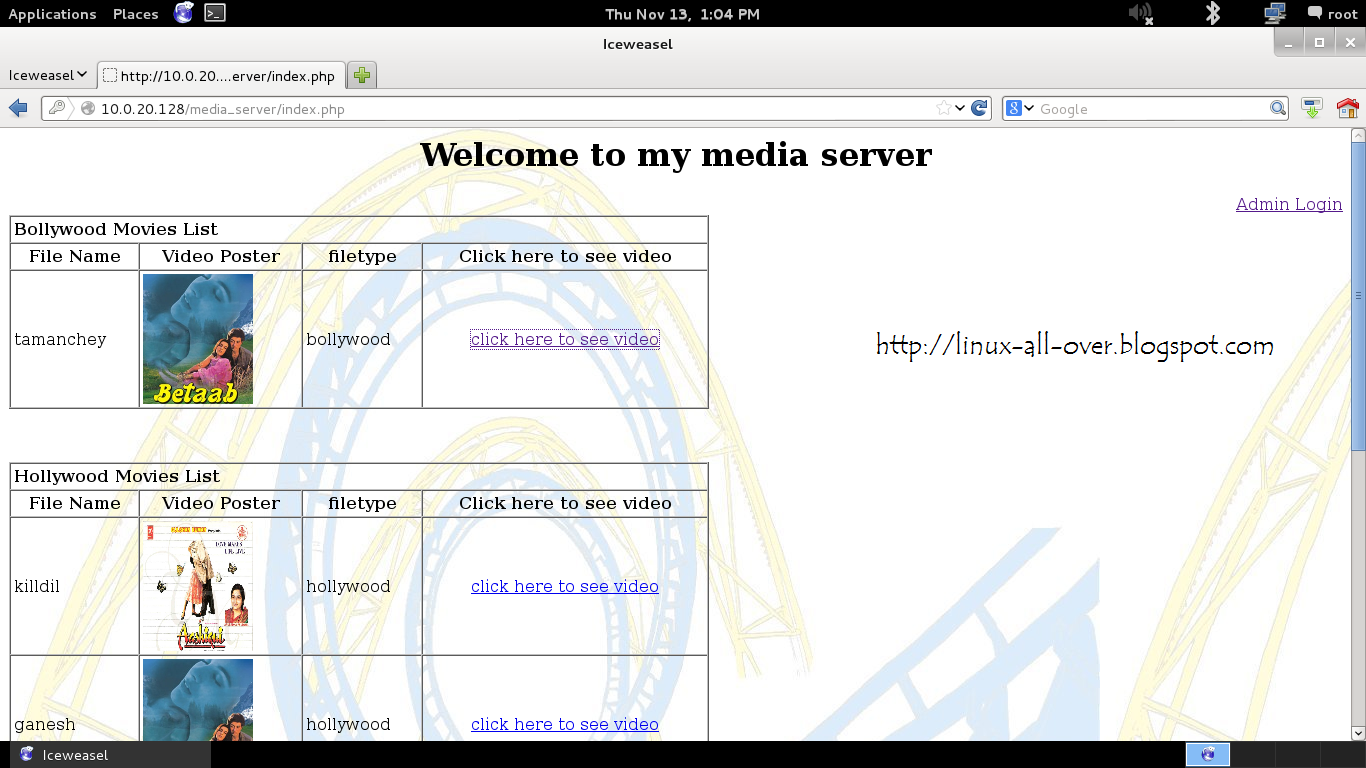This screenshot has width=1366, height=768.
Task: Click the "hollywood" filetype in ganesh row
Action: coord(348,724)
